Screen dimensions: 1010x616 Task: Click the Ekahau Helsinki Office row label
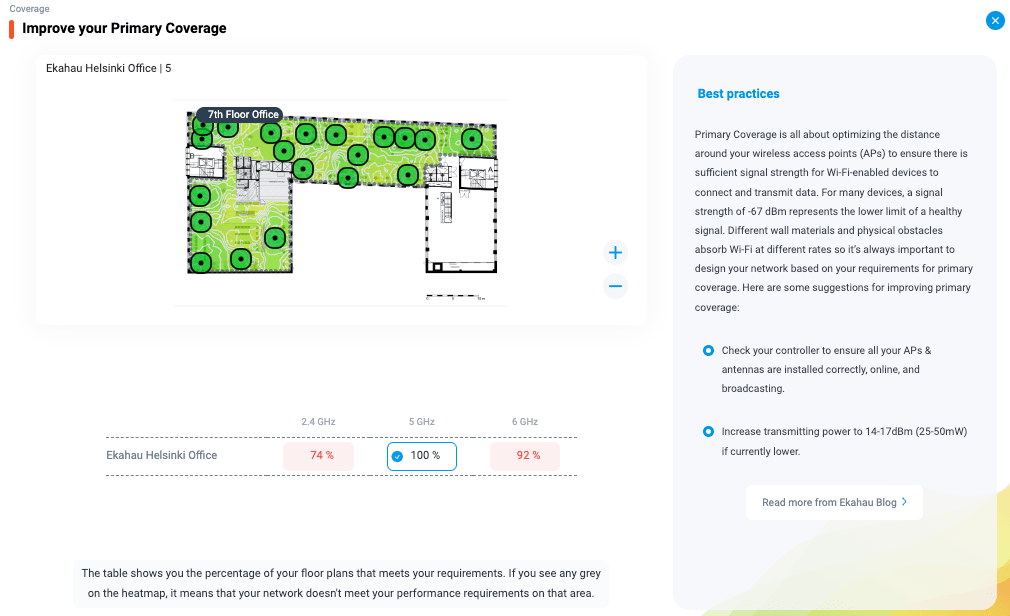tap(162, 456)
